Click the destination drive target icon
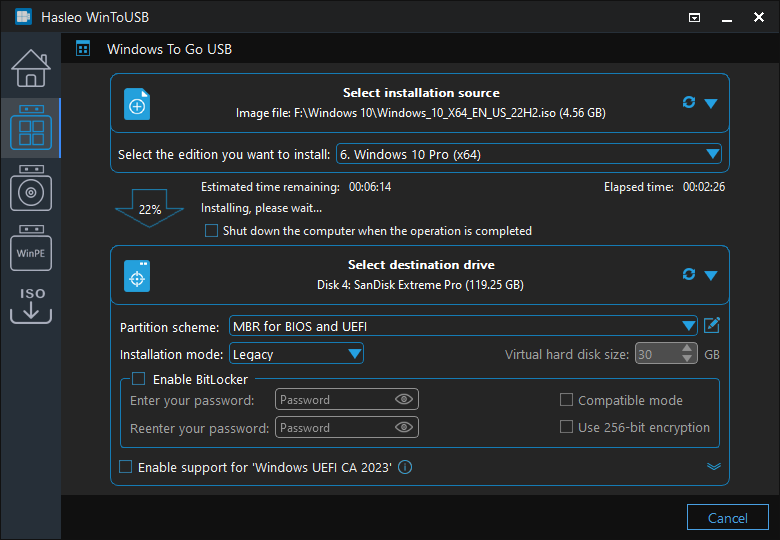 (137, 276)
